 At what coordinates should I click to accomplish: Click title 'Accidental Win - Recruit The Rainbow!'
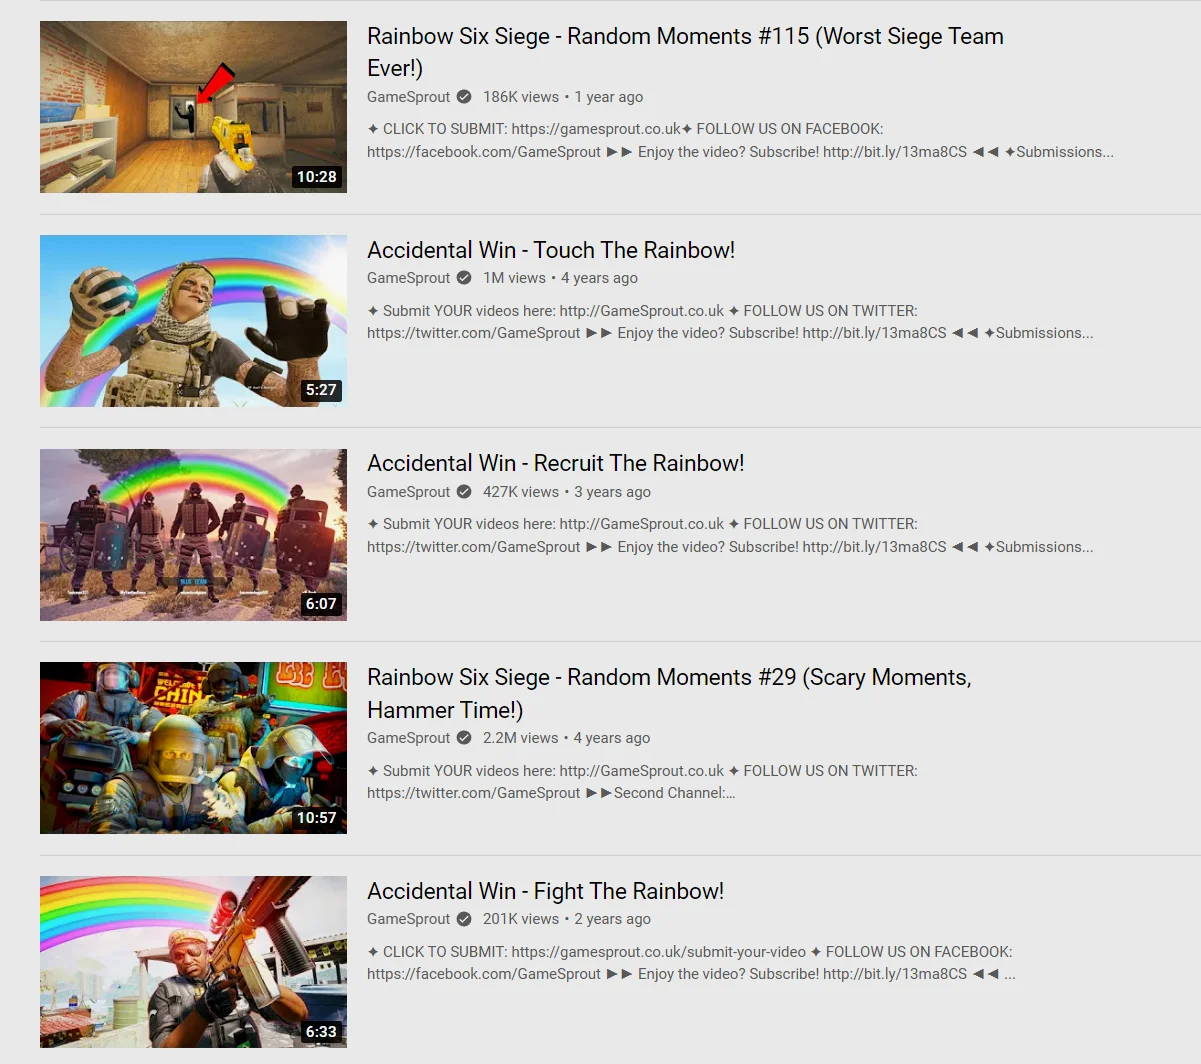coord(556,463)
